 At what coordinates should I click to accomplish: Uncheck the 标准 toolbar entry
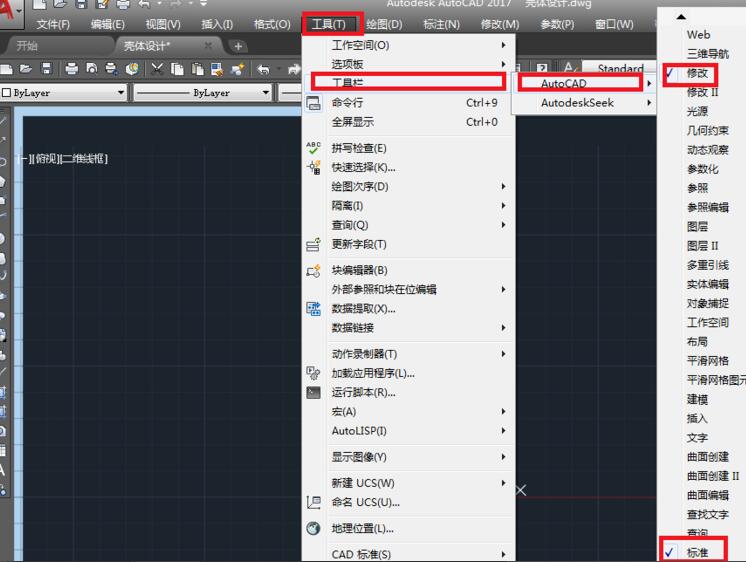click(698, 552)
